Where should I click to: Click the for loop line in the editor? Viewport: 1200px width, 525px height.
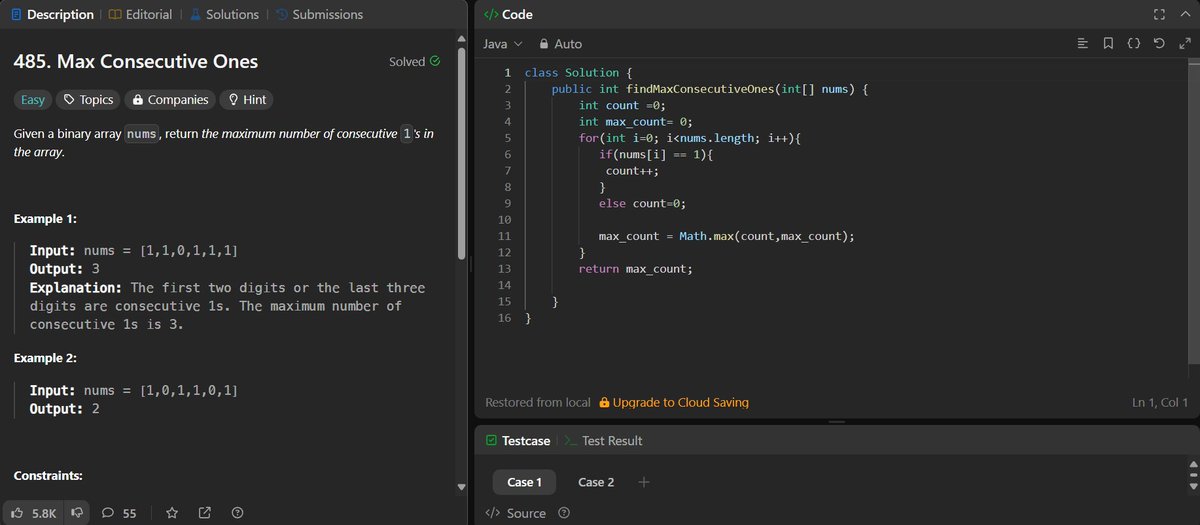(x=691, y=138)
